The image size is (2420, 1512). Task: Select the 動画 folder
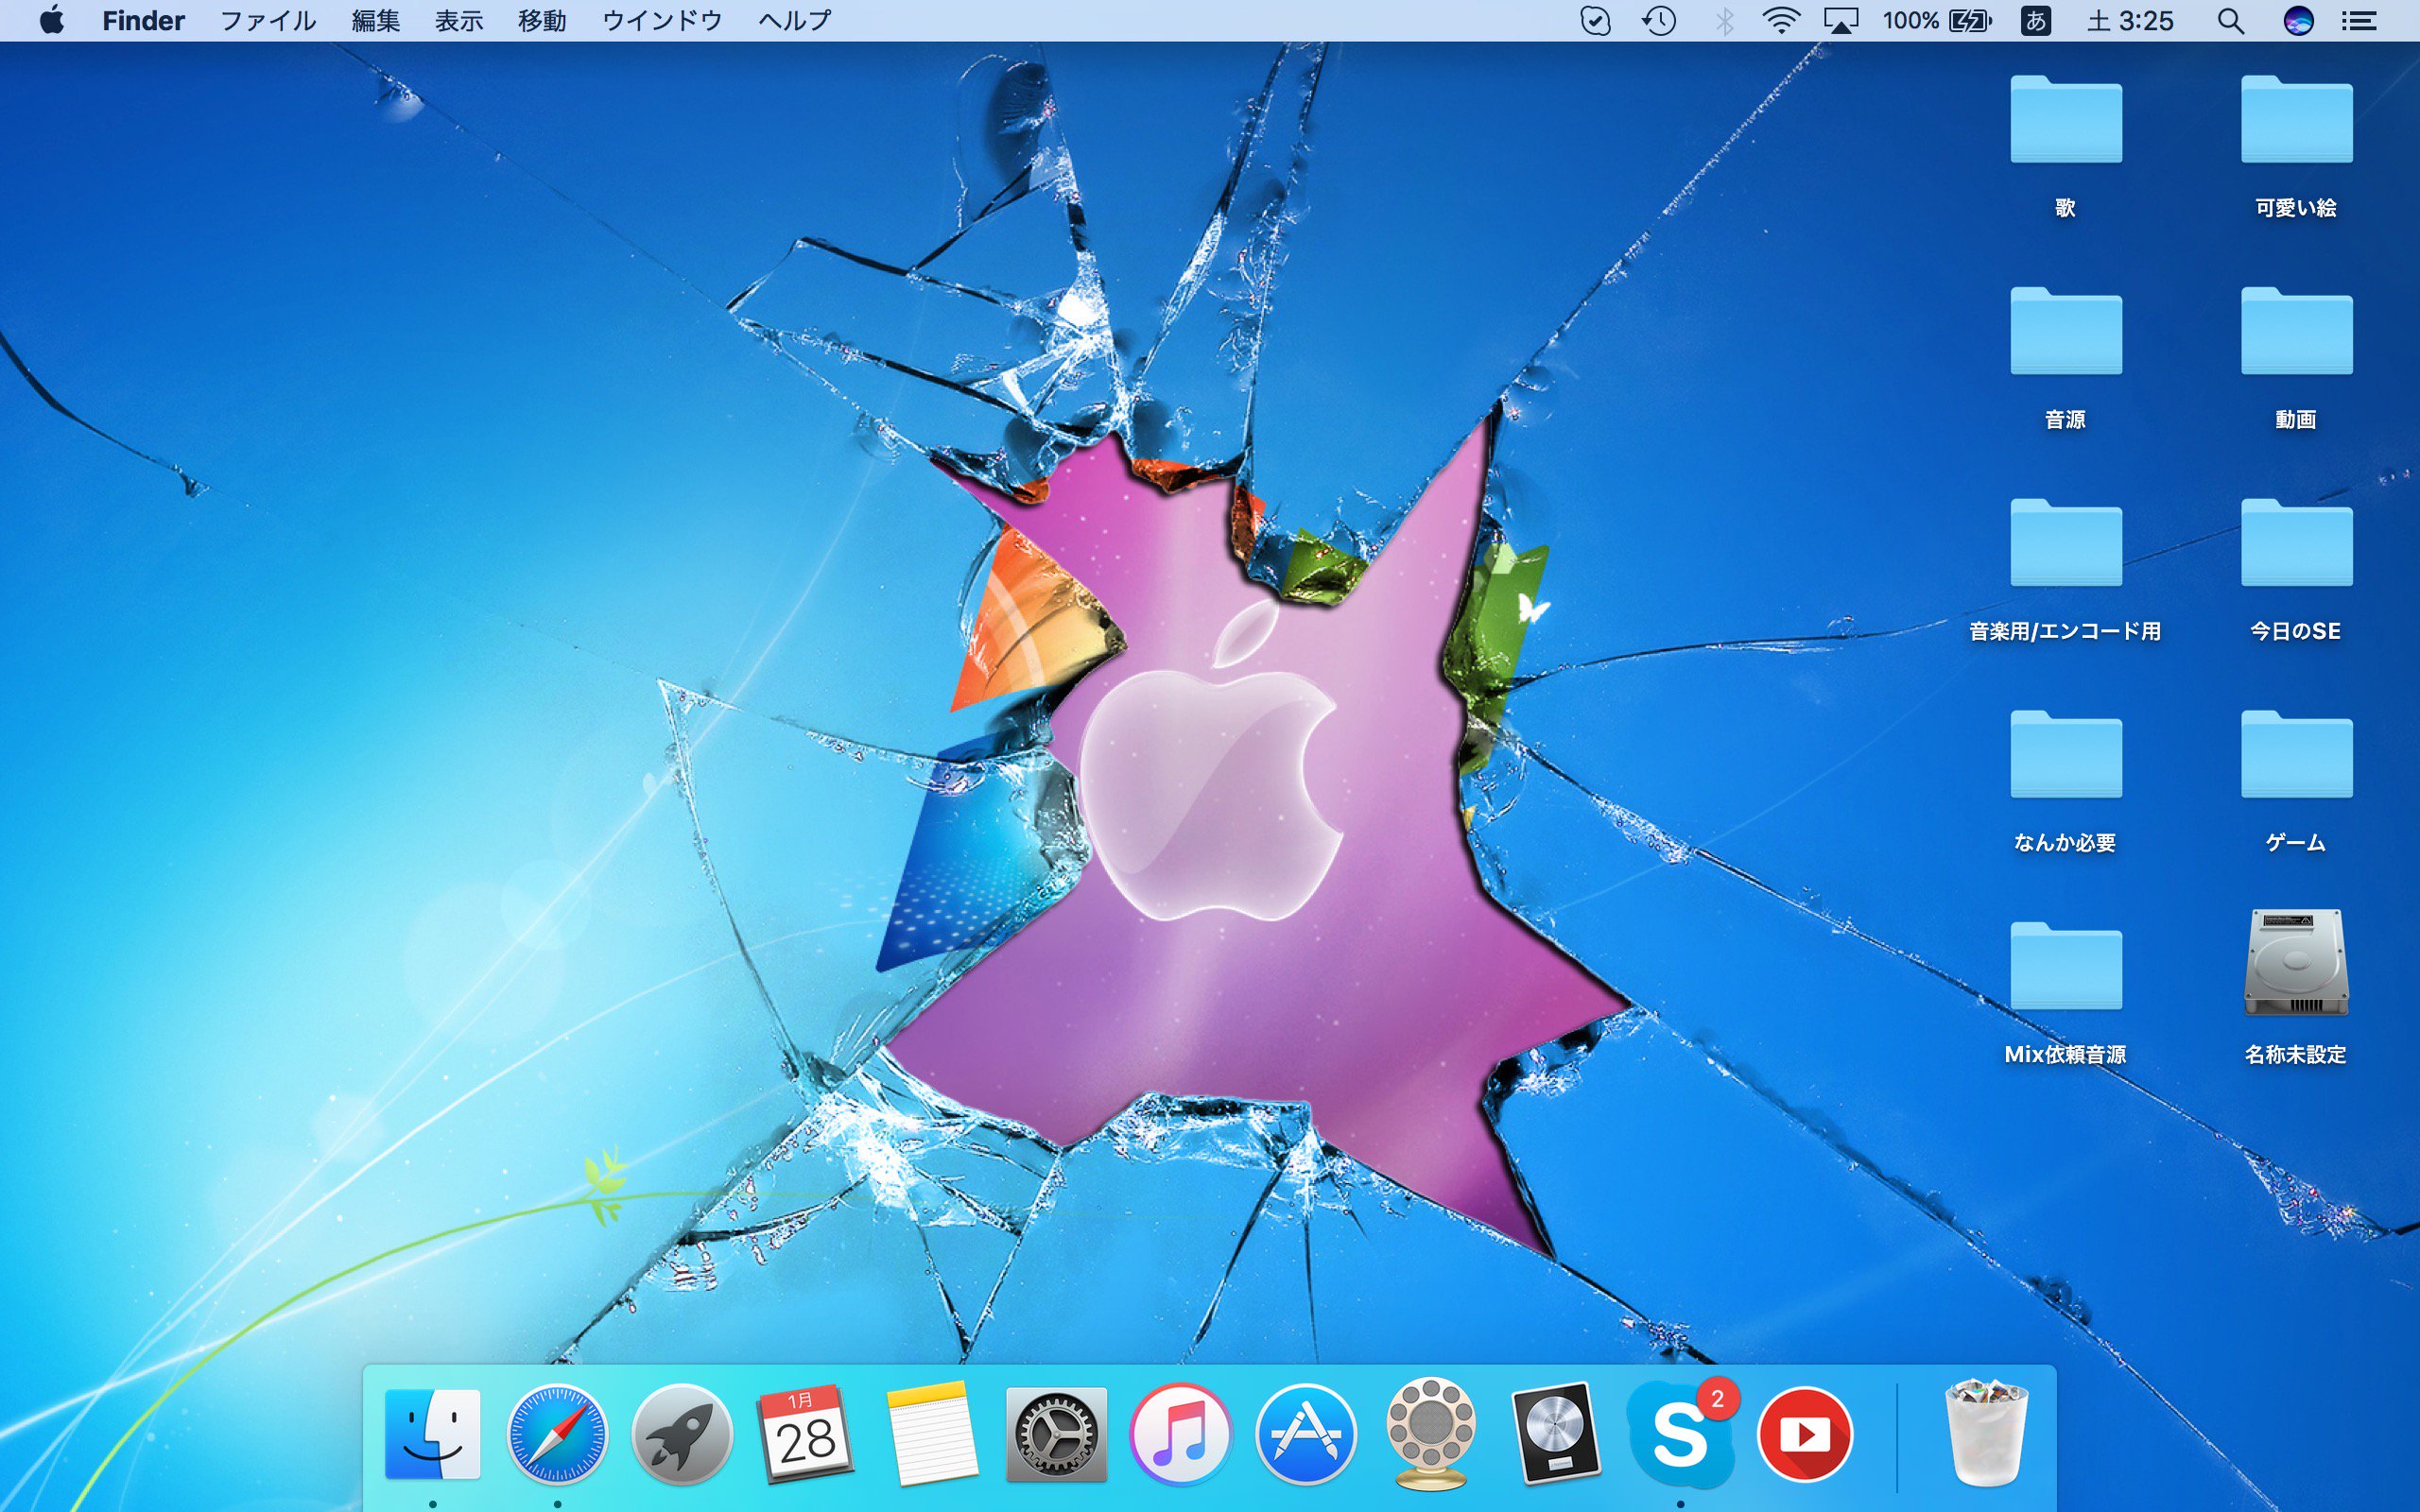tap(2296, 360)
